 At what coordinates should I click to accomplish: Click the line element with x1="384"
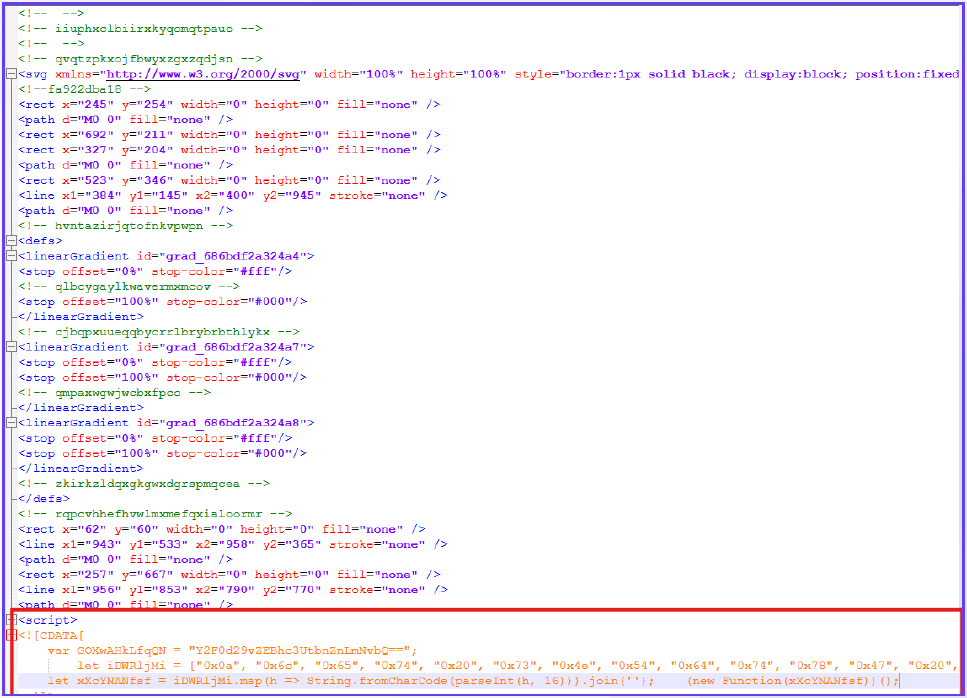[232, 195]
